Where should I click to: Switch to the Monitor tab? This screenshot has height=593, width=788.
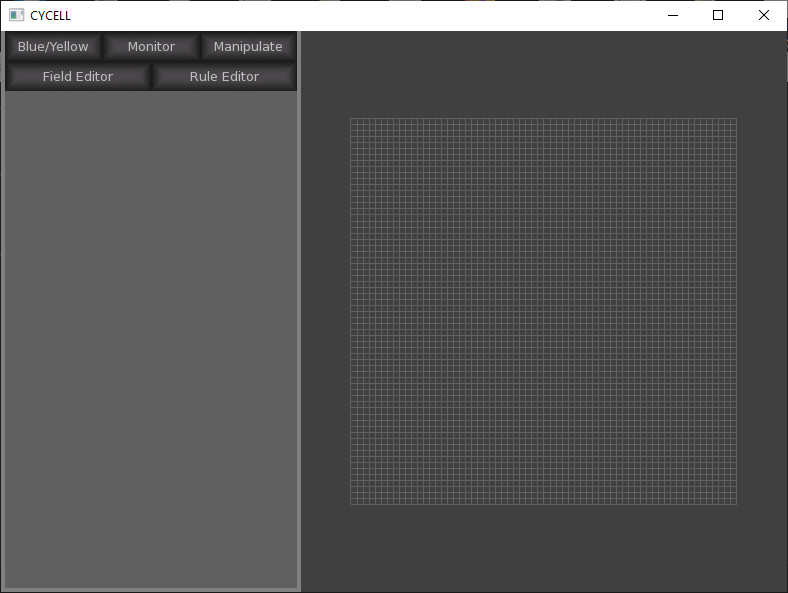(151, 47)
